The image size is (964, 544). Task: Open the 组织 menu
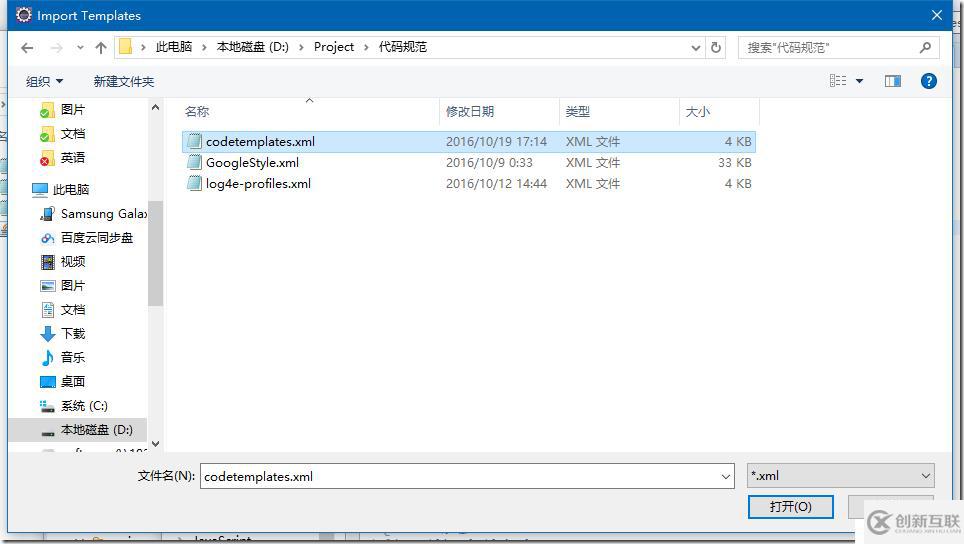(44, 81)
